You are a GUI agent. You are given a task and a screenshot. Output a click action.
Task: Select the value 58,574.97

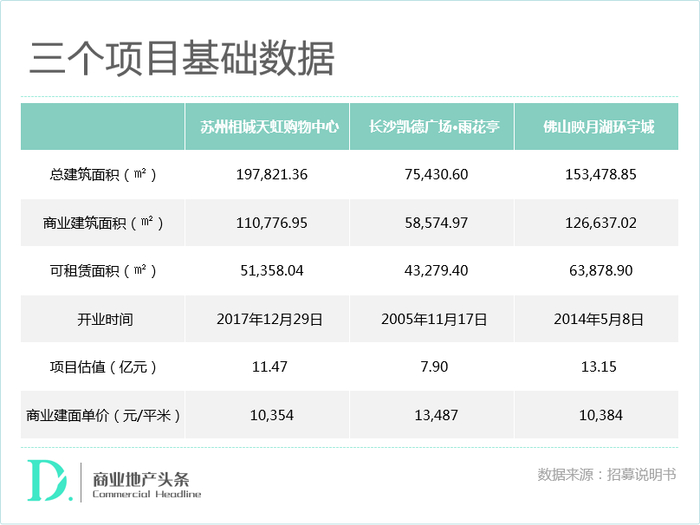tap(436, 223)
